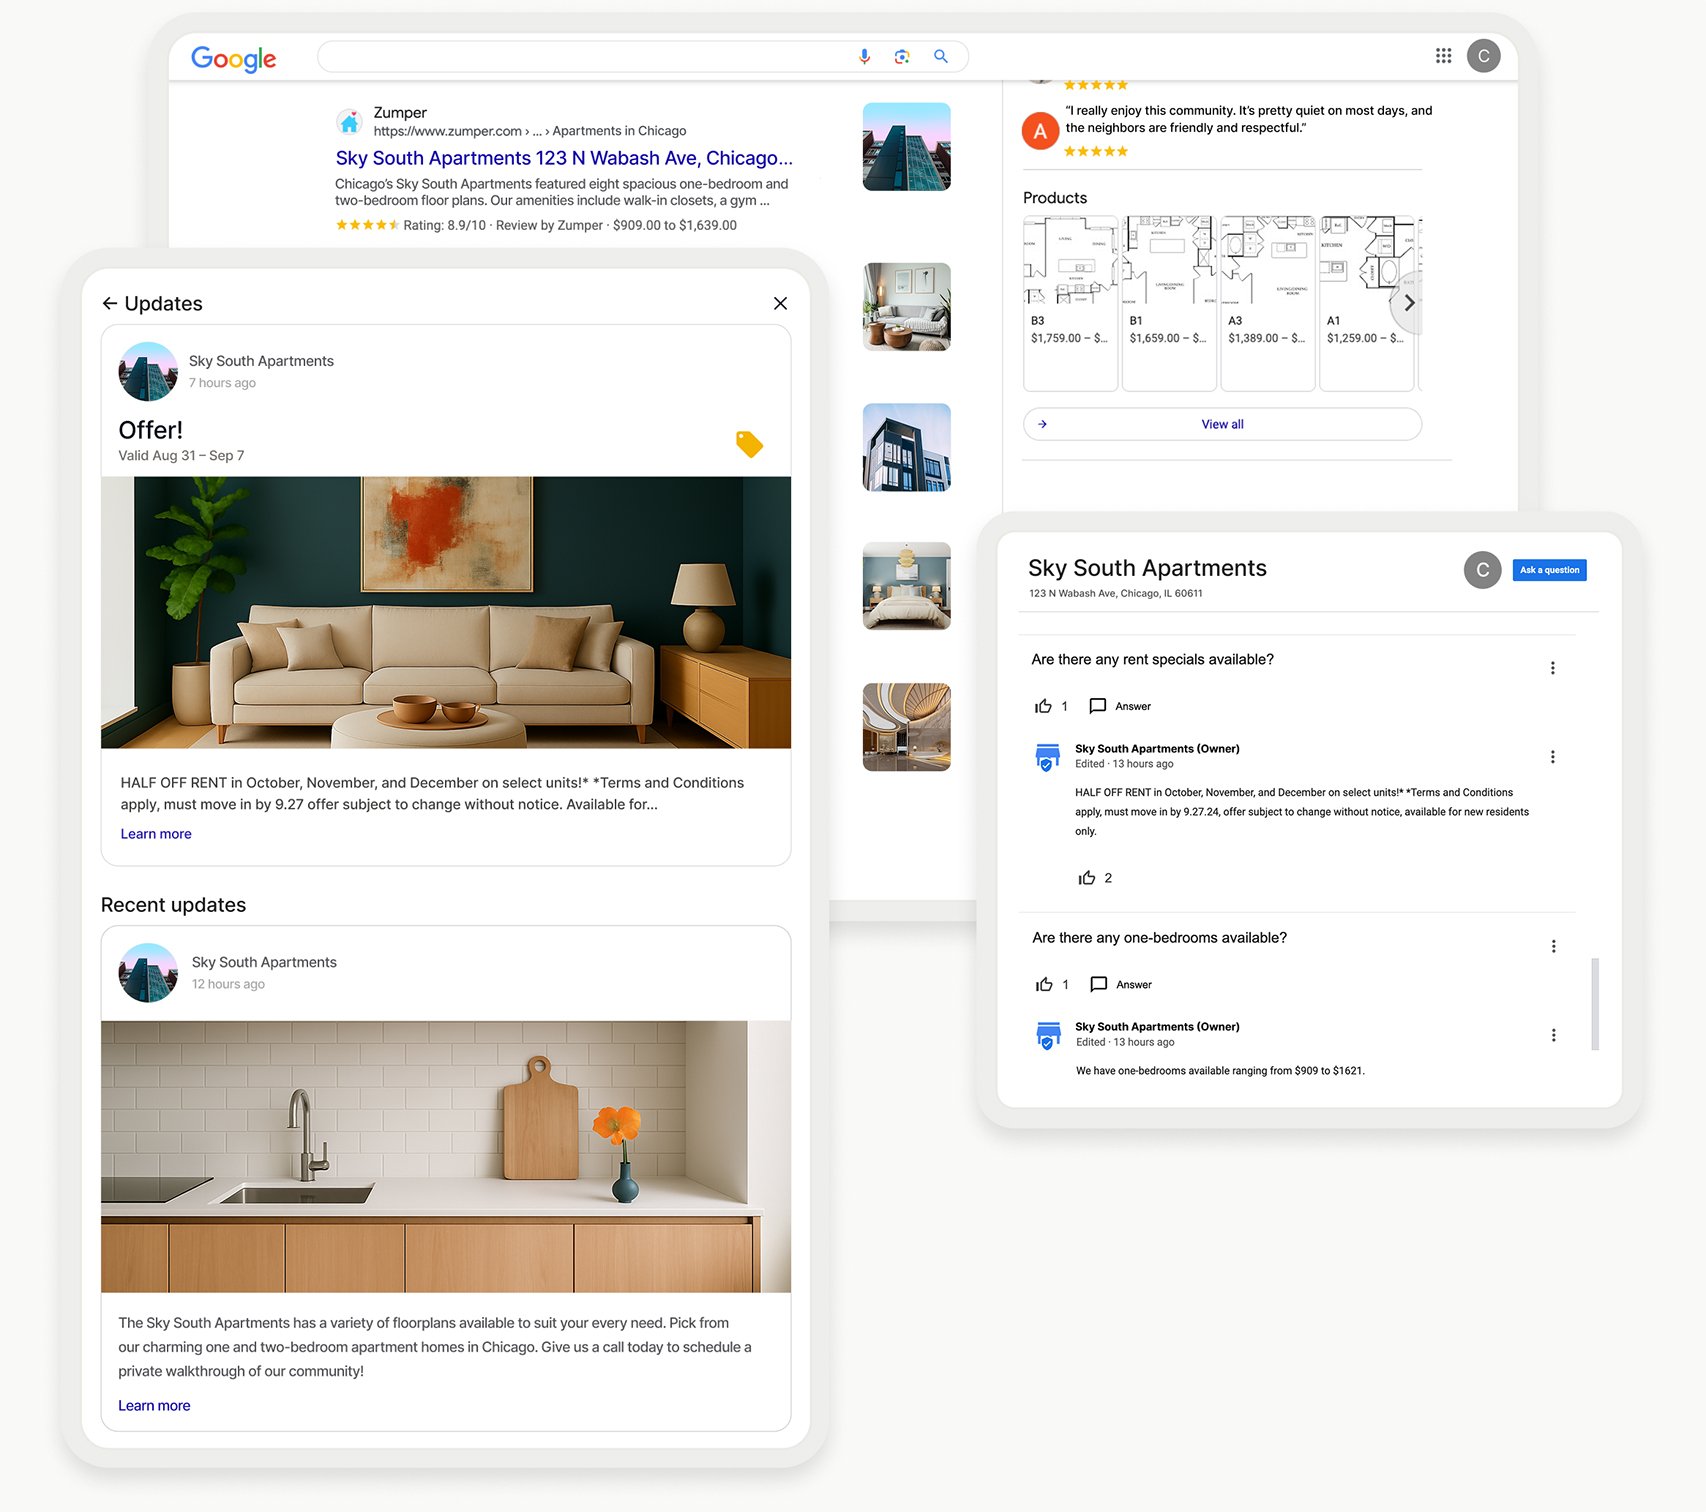This screenshot has width=1706, height=1512.
Task: Click Learn more on the floorplans update
Action: pos(154,1405)
